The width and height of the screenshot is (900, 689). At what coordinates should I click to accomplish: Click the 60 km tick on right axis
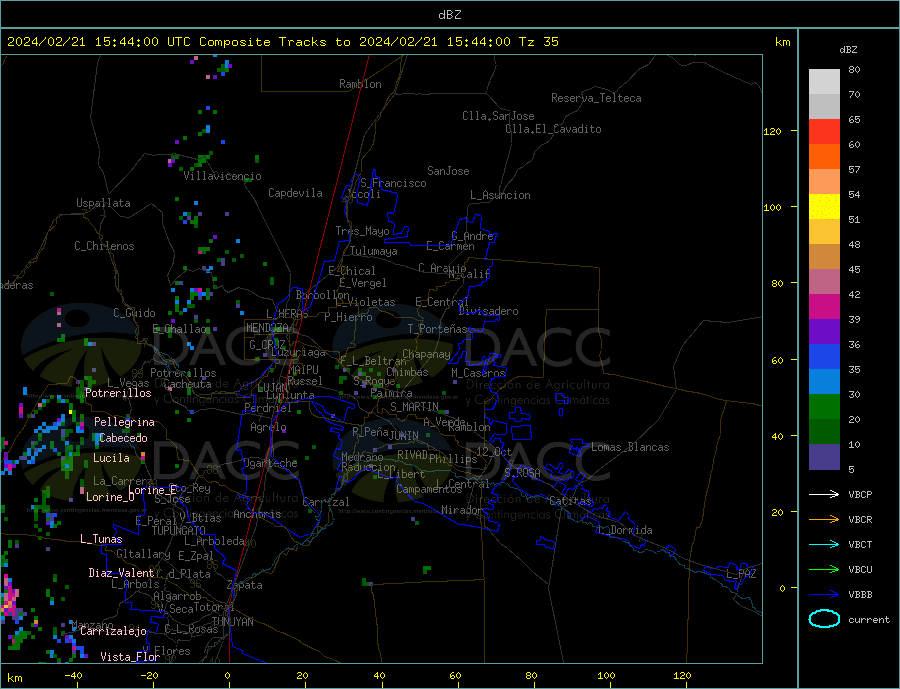[x=777, y=360]
